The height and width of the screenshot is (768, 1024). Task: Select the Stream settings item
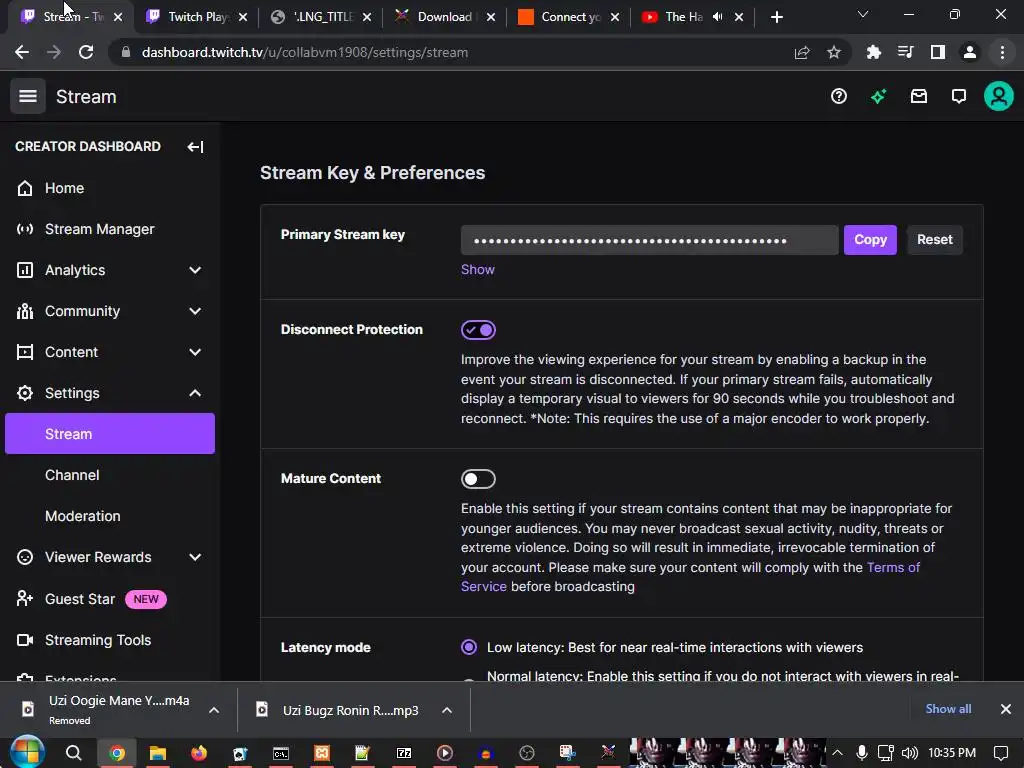[110, 434]
